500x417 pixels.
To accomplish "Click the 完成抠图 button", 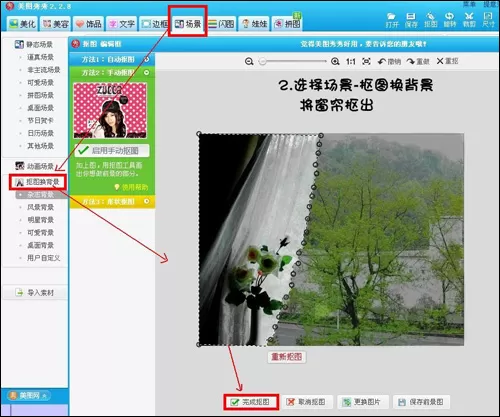I will [x=251, y=402].
